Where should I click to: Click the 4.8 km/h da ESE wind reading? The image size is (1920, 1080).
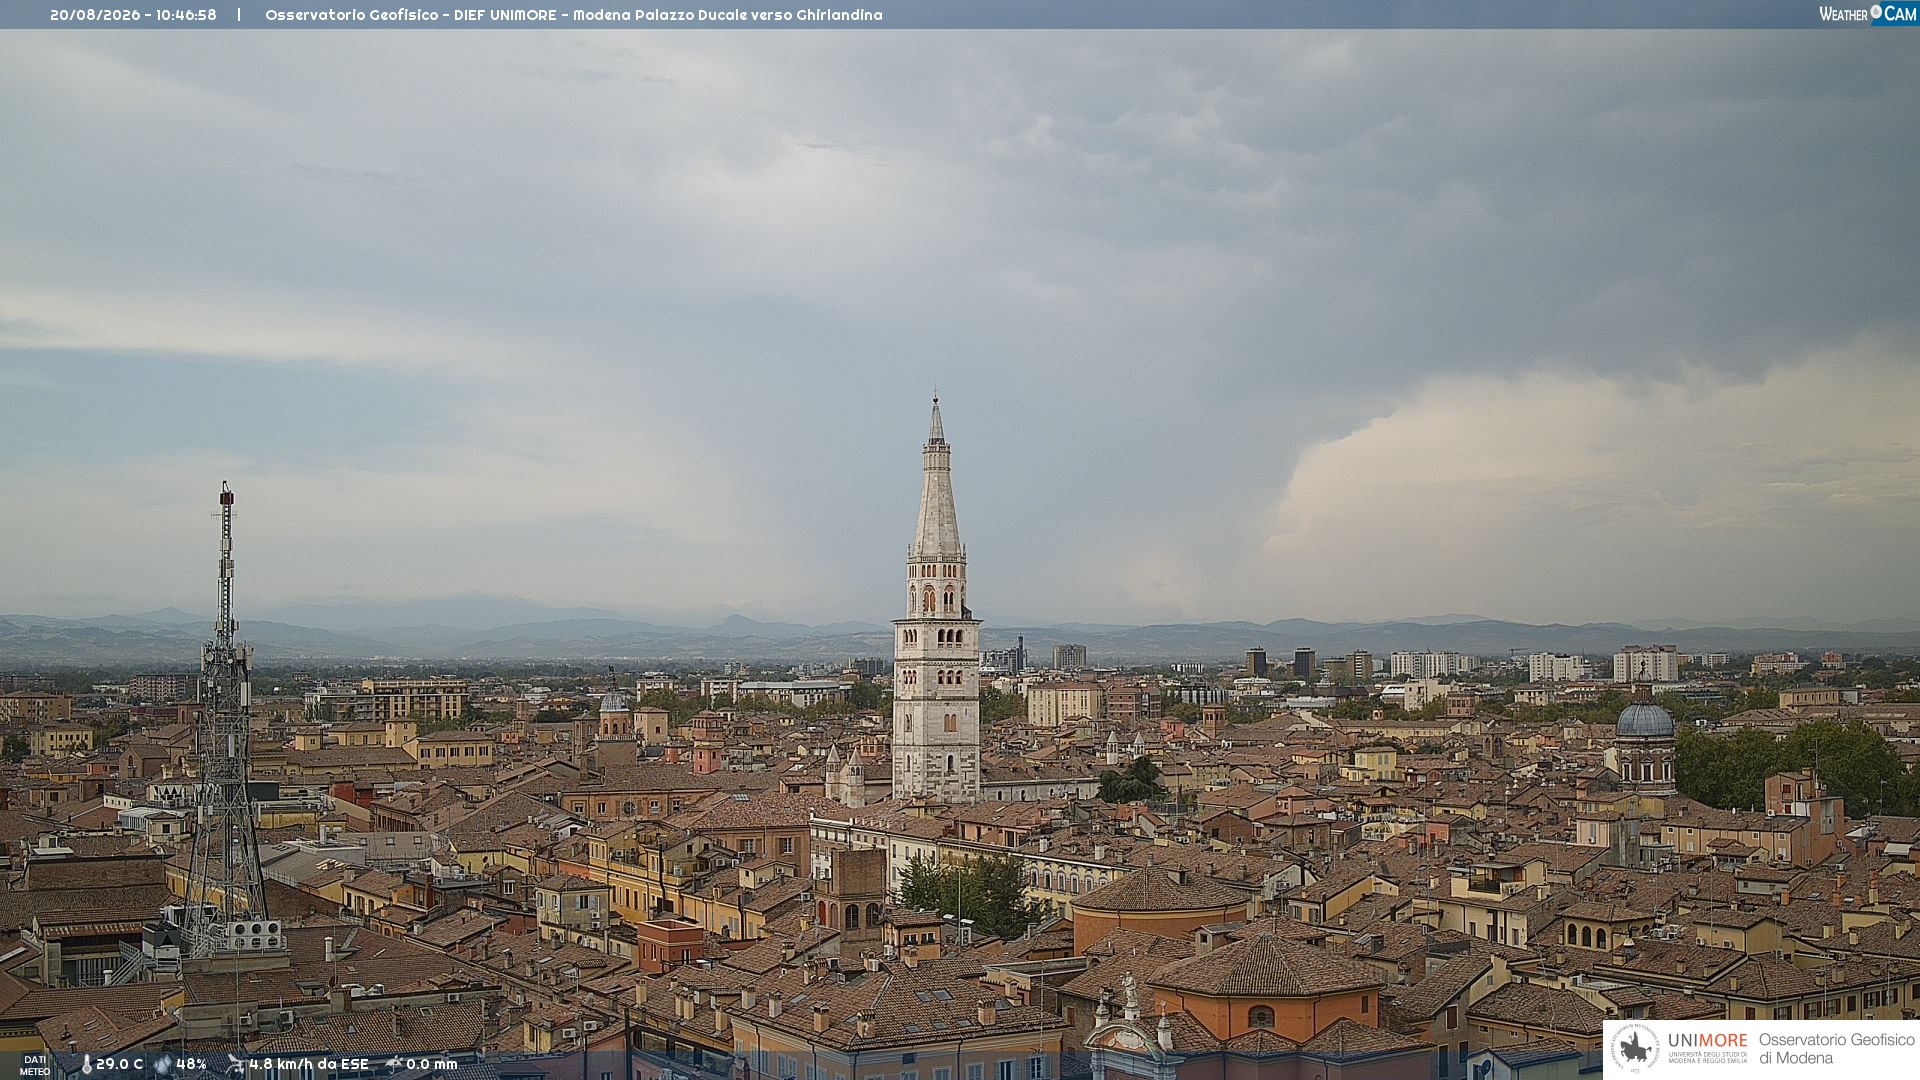[309, 1064]
